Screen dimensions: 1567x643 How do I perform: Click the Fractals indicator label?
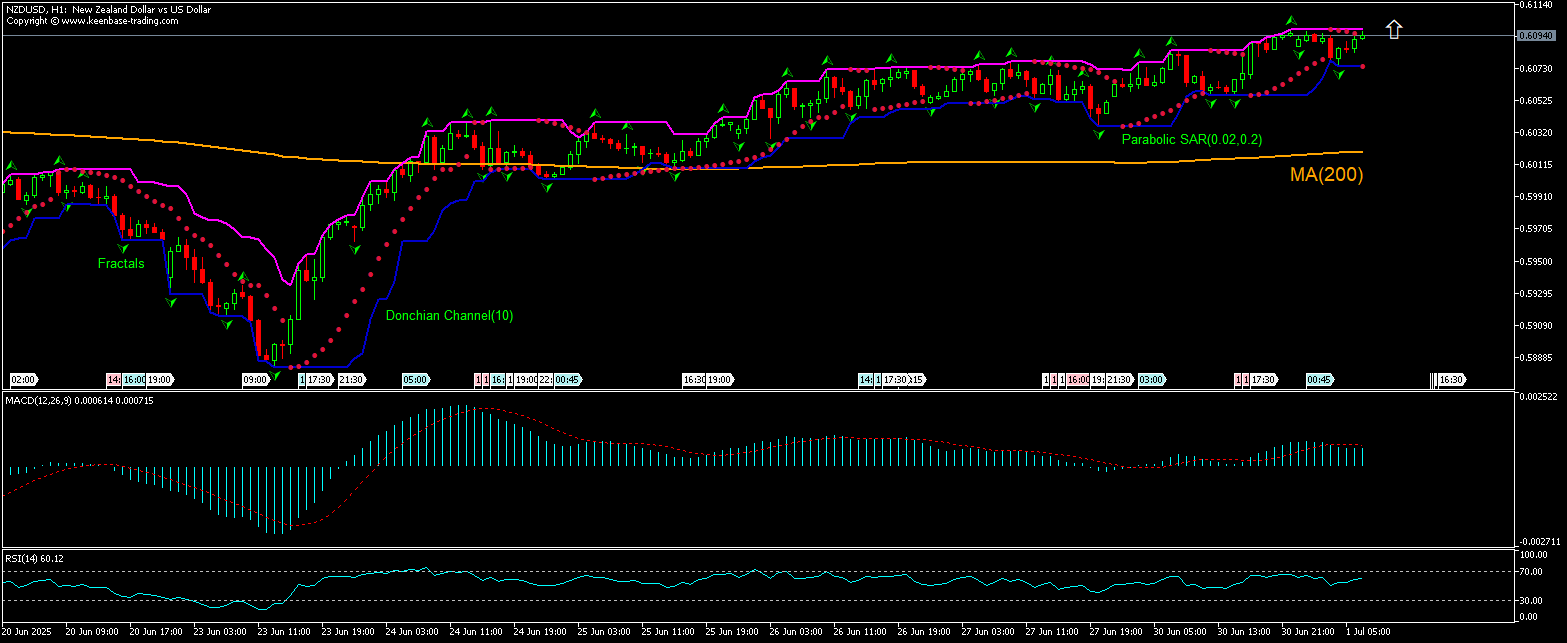[120, 264]
